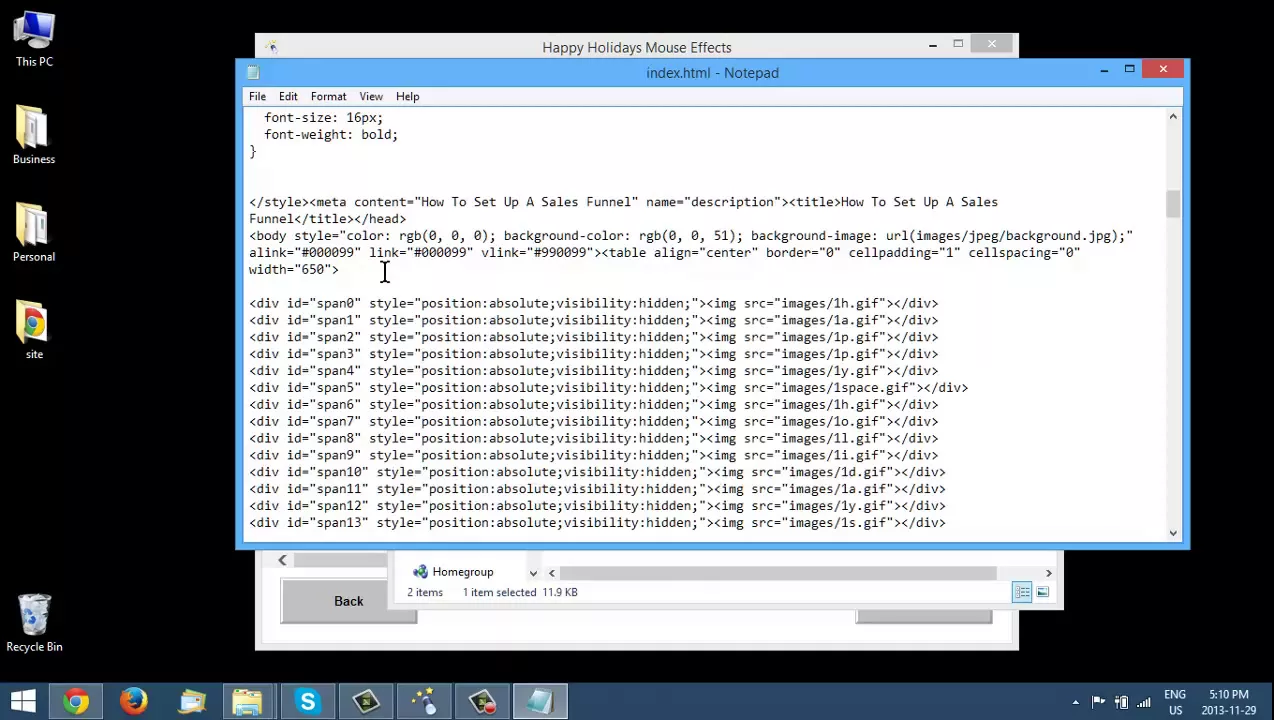Select the Business folder on desktop

pos(34,135)
